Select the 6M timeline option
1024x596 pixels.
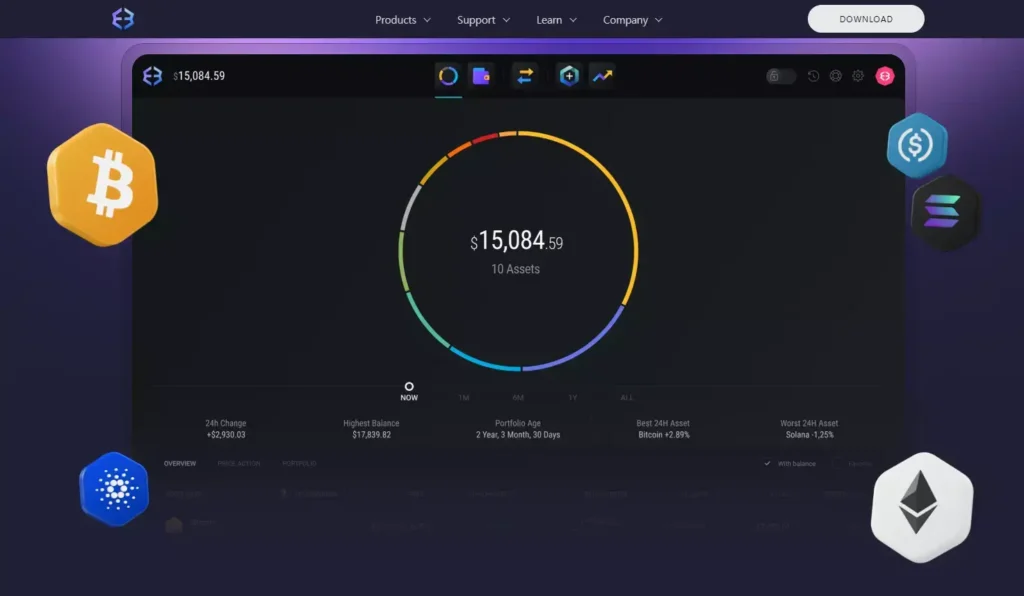[518, 397]
